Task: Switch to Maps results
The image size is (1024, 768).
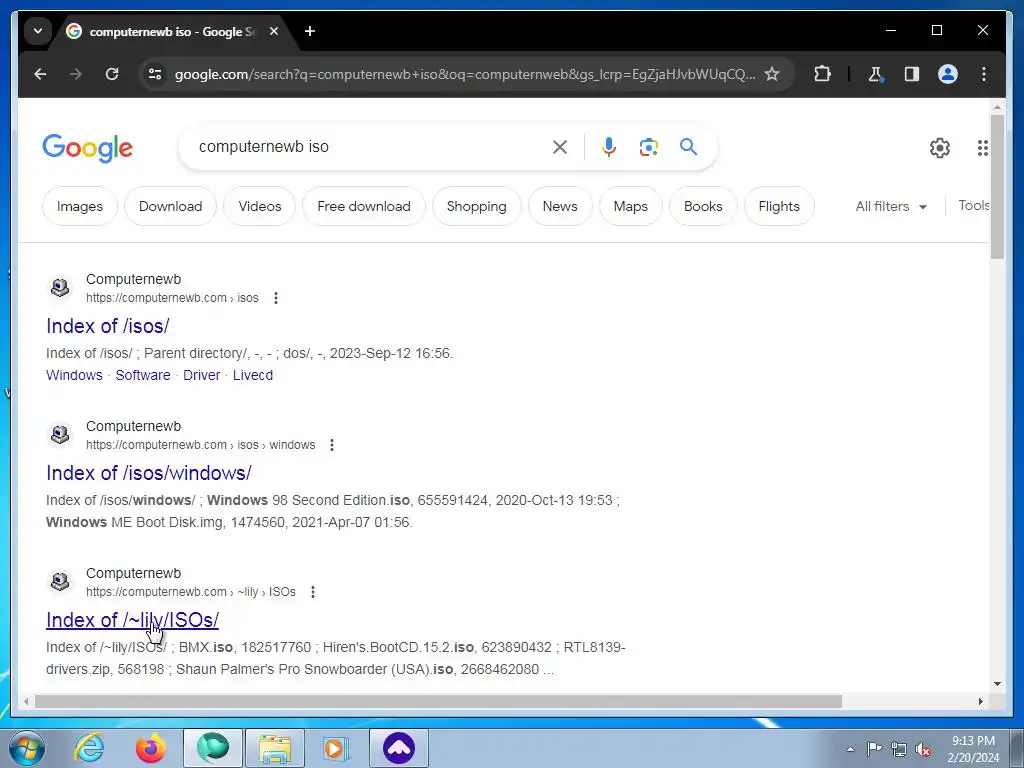Action: (631, 206)
